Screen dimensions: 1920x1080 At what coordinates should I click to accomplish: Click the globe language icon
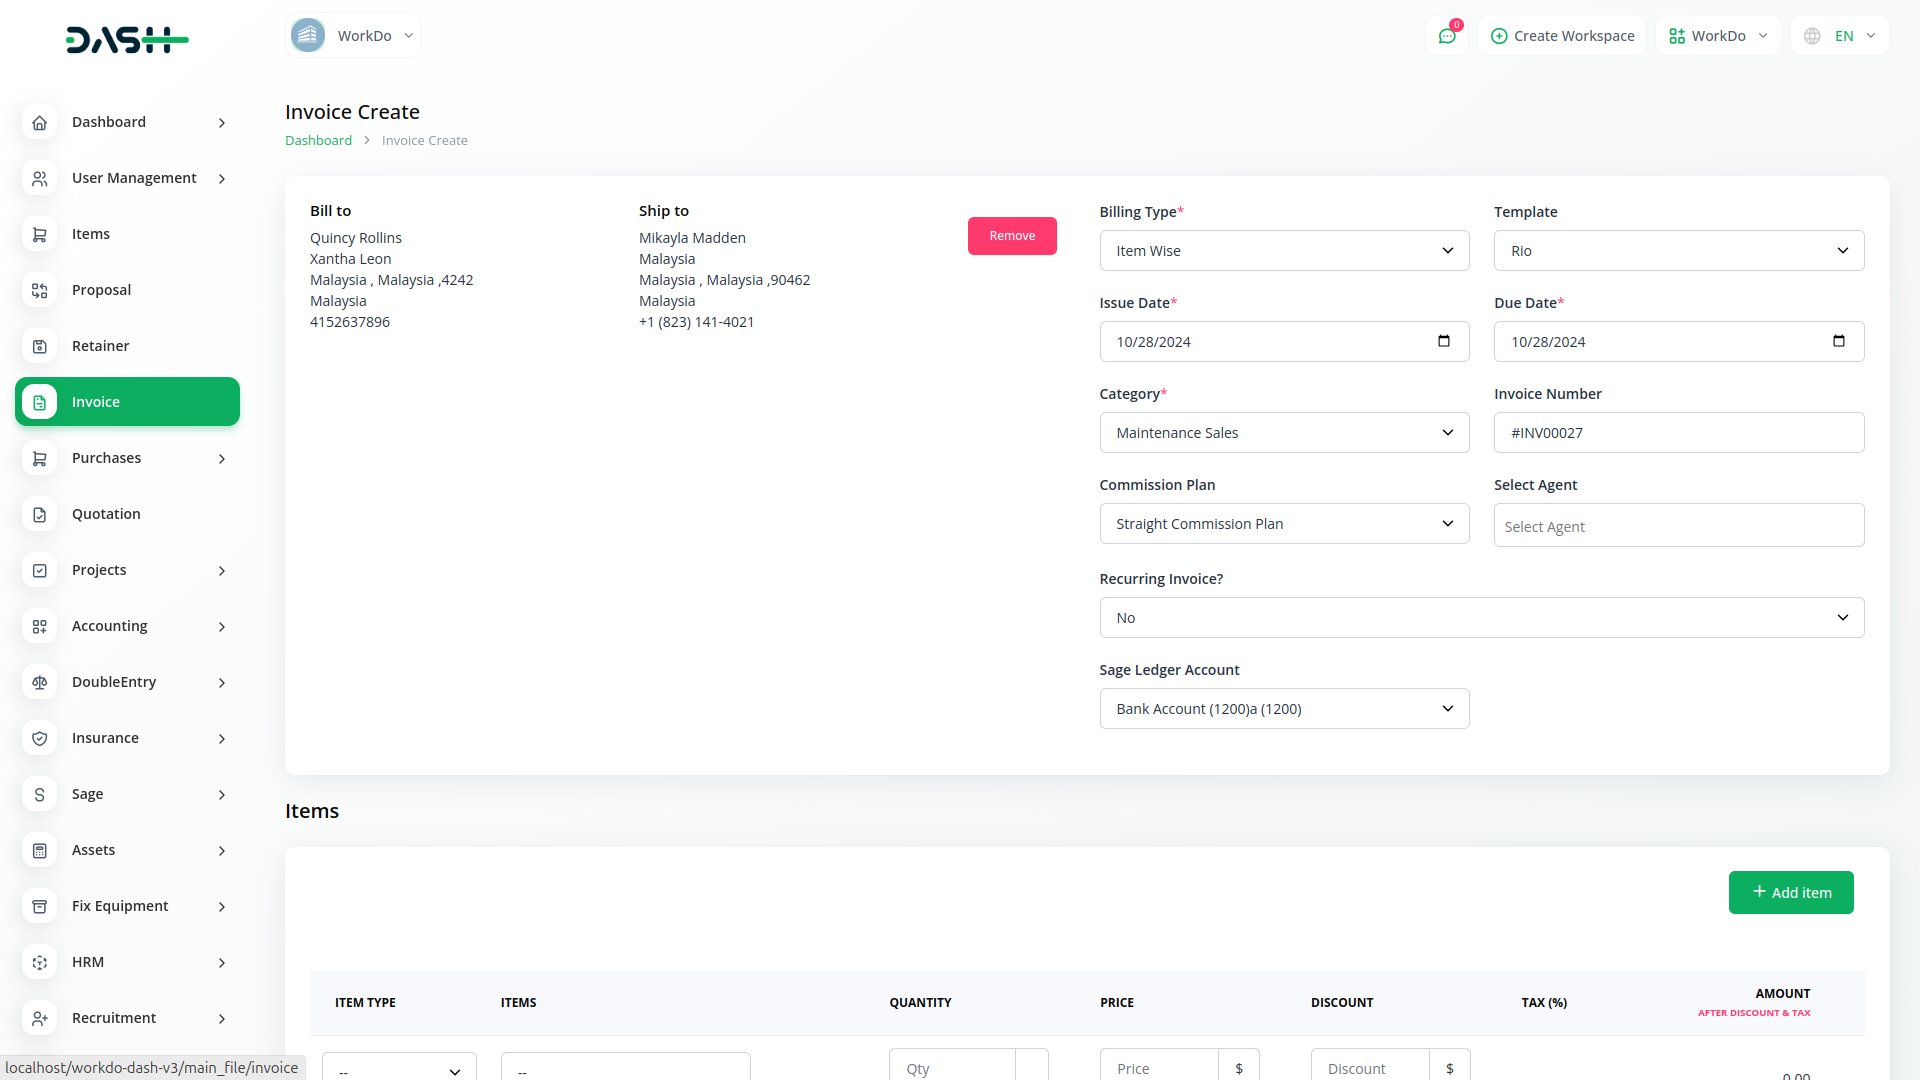tap(1812, 36)
